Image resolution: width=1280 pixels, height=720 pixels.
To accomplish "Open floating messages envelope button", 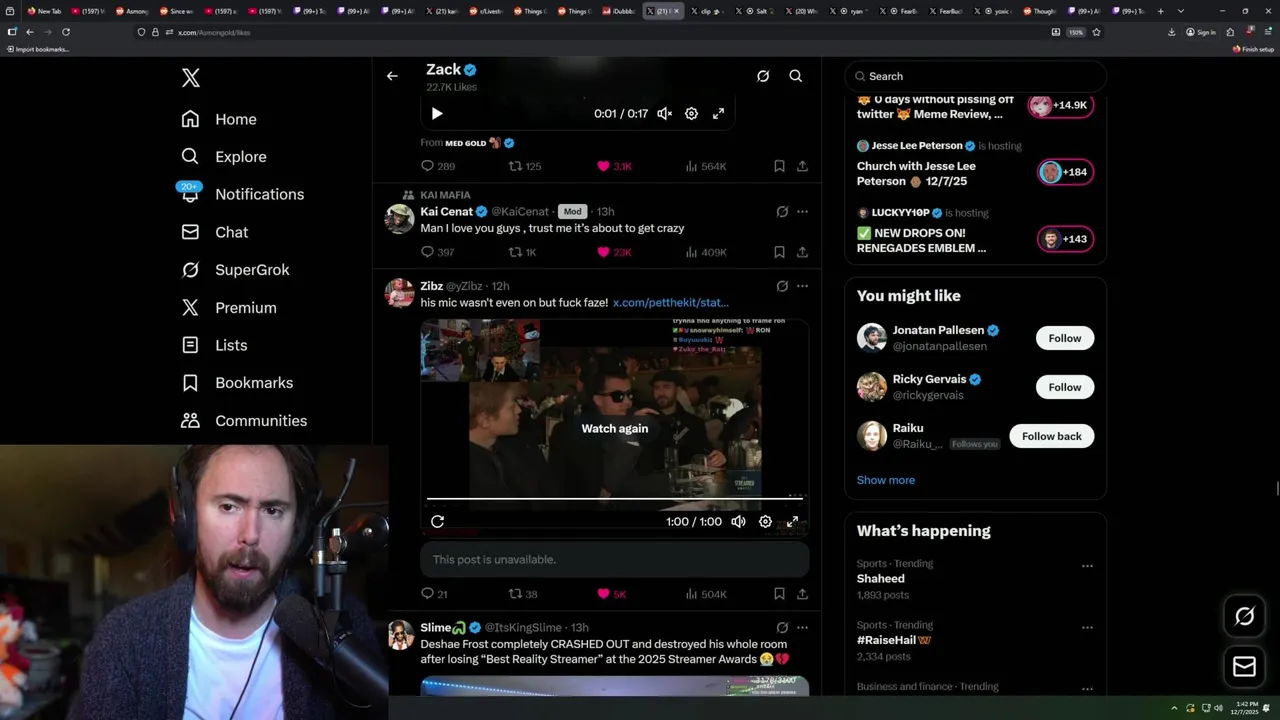I will pos(1244,667).
